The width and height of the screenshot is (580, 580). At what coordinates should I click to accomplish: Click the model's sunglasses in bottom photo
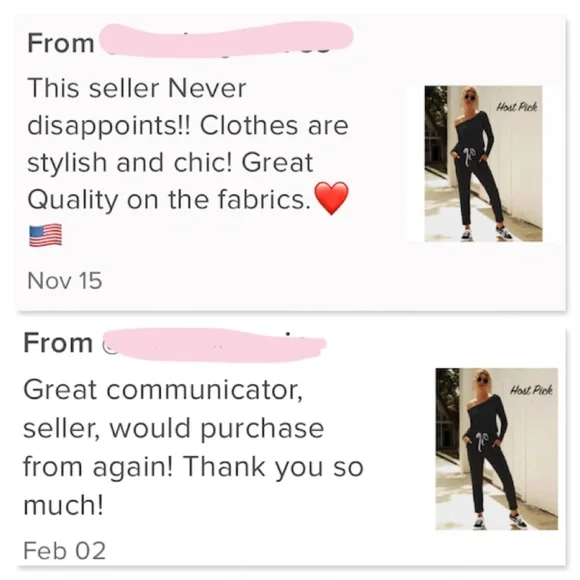pos(483,381)
